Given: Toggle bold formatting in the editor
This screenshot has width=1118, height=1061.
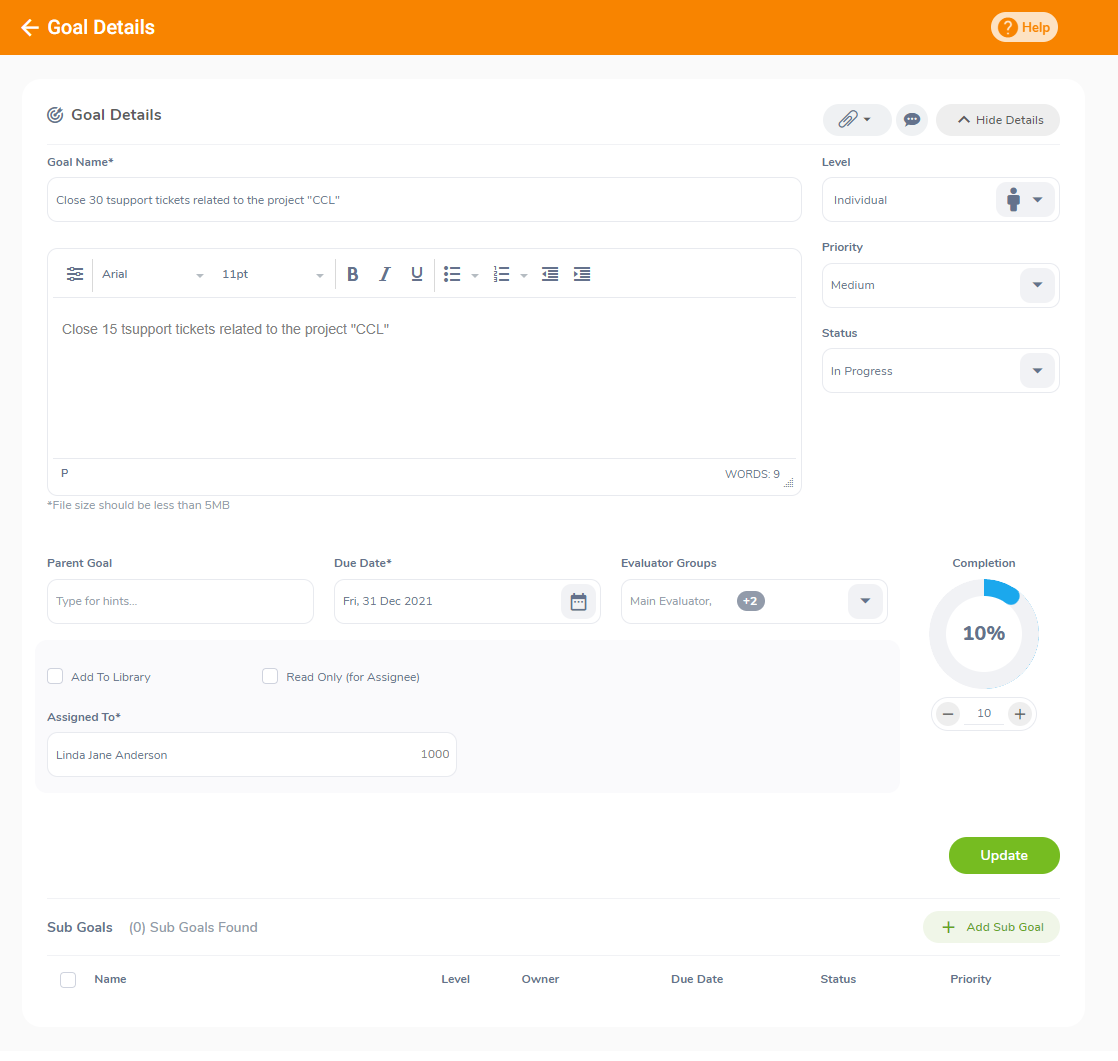Looking at the screenshot, I should point(352,273).
